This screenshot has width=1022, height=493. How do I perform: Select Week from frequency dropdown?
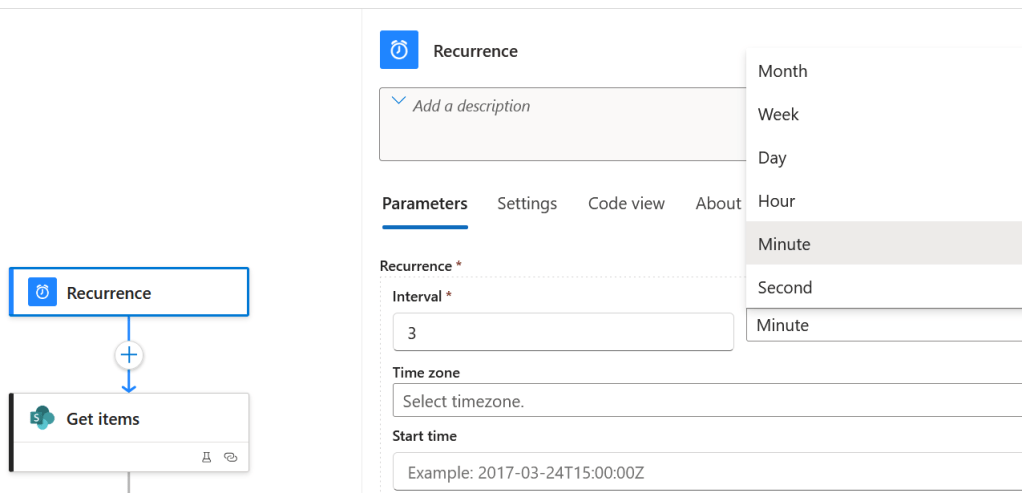click(x=884, y=114)
